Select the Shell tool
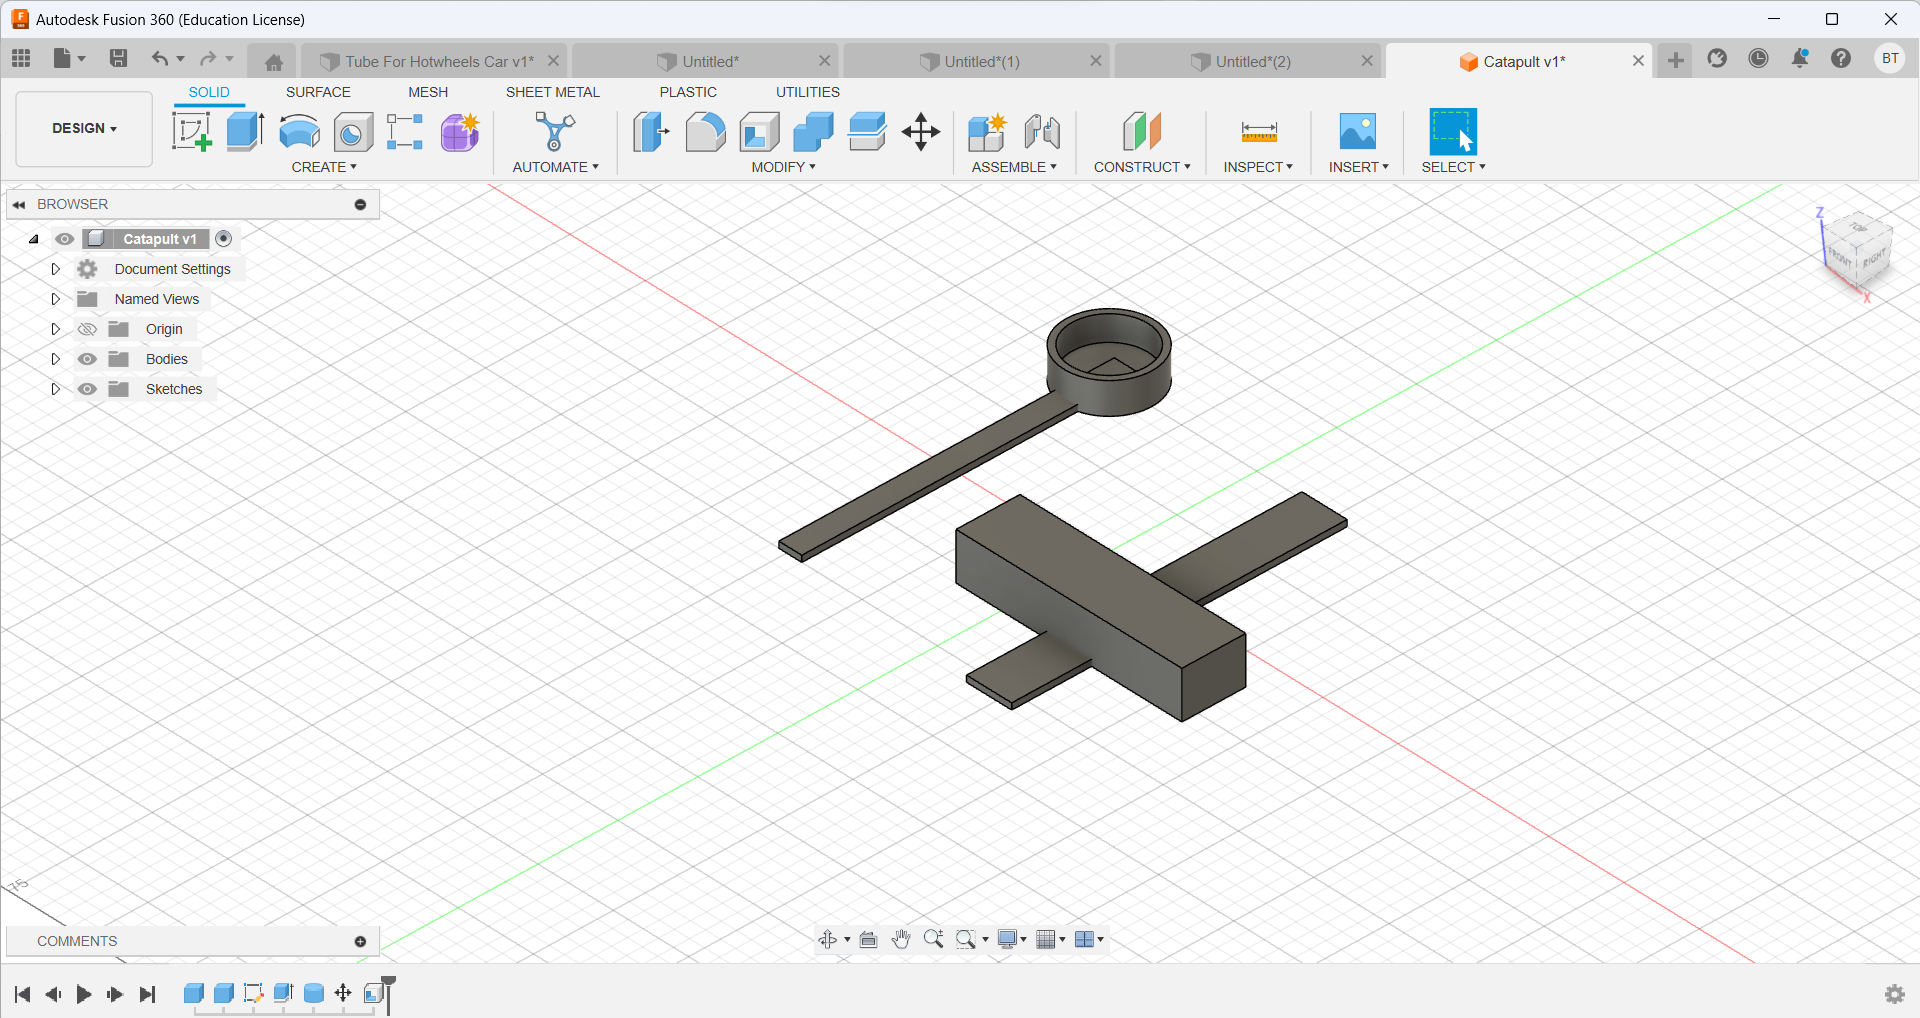 (x=759, y=131)
